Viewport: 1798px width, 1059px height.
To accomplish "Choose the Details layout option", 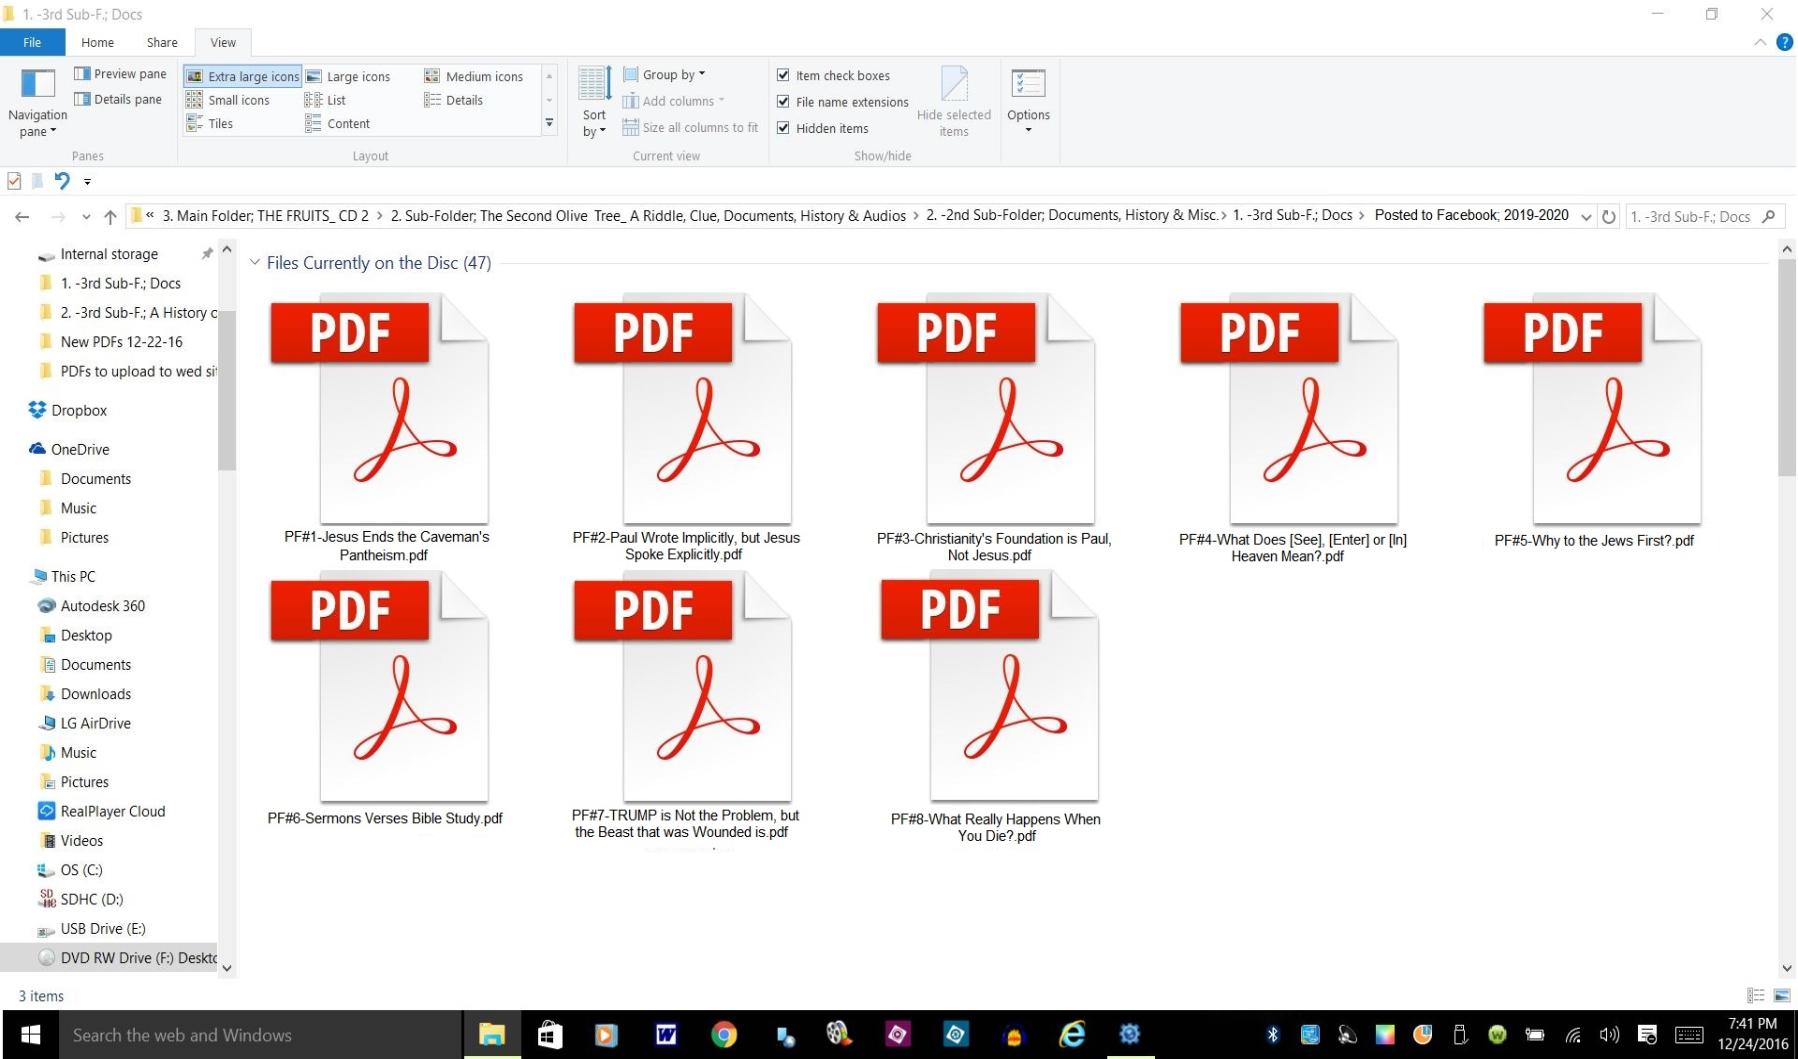I will pyautogui.click(x=454, y=100).
